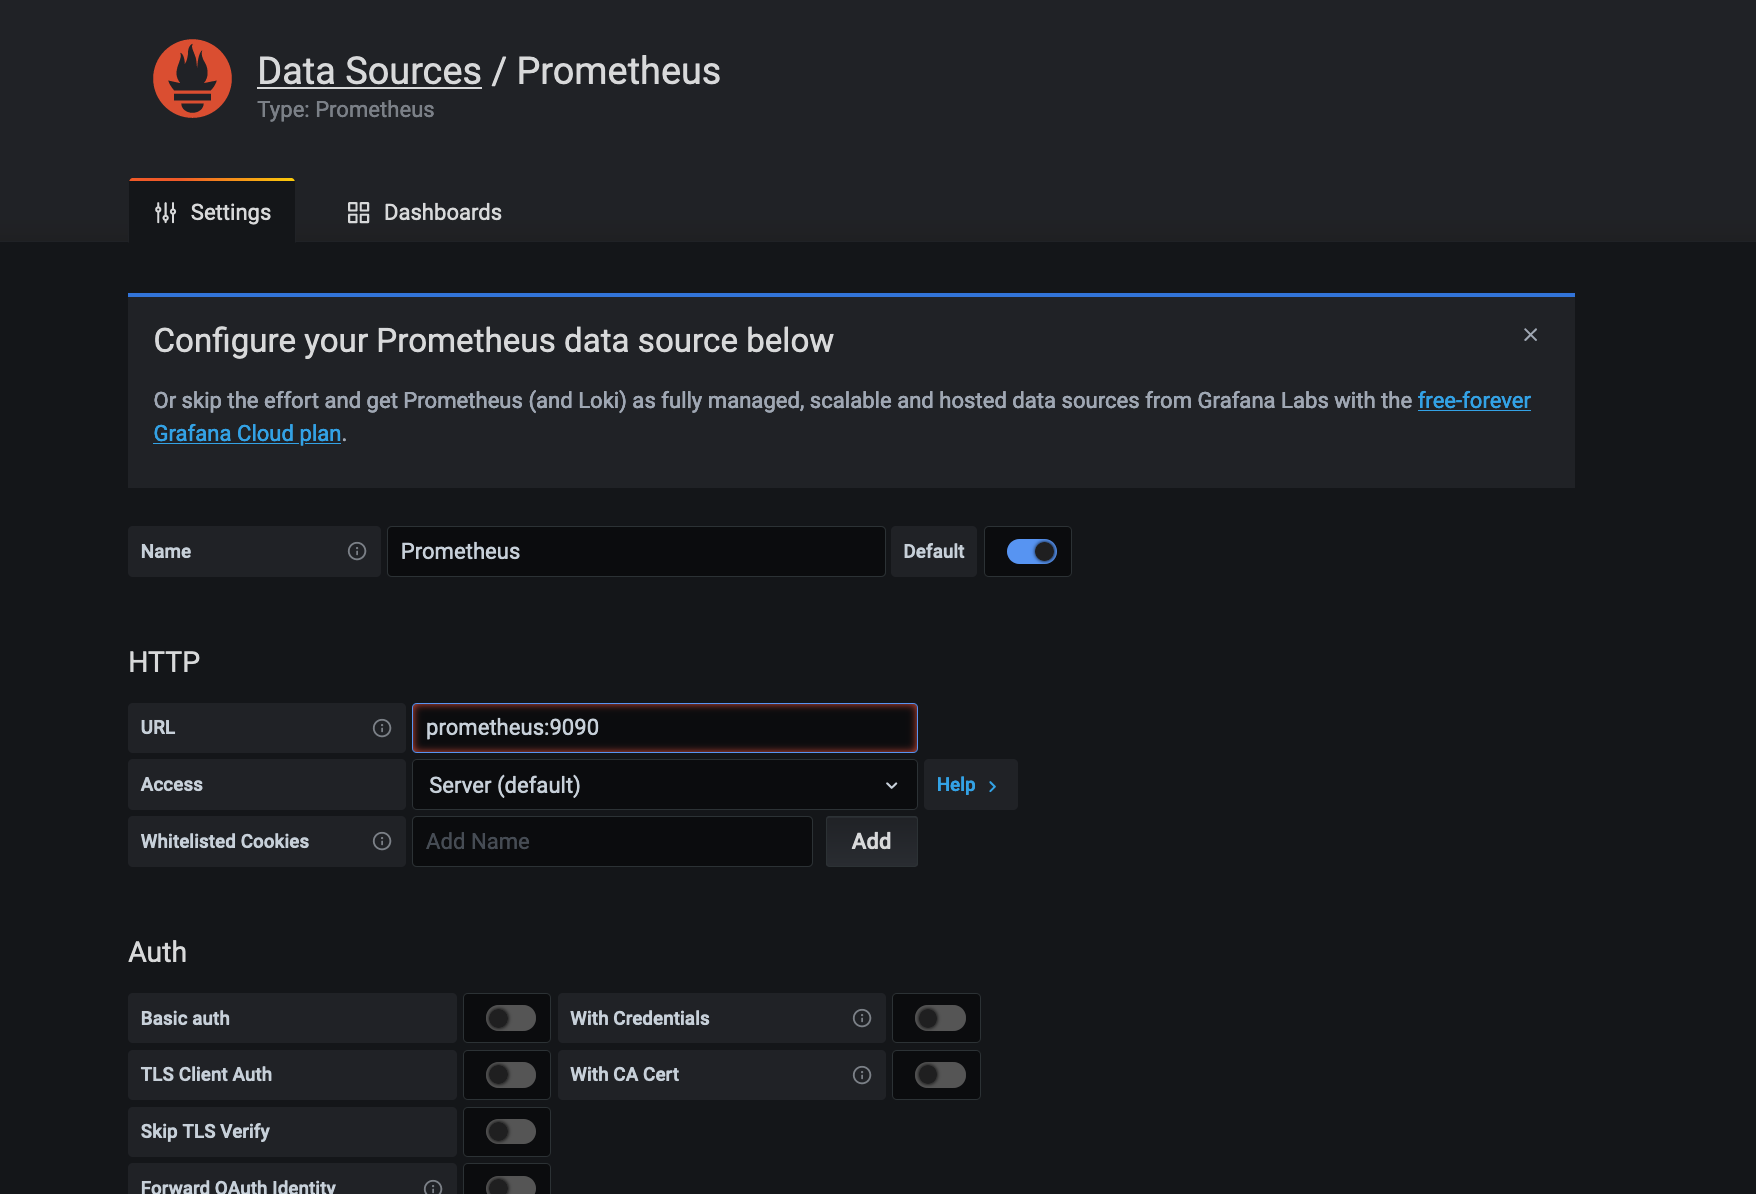1756x1194 pixels.
Task: Click the URL info icon
Action: tap(382, 728)
